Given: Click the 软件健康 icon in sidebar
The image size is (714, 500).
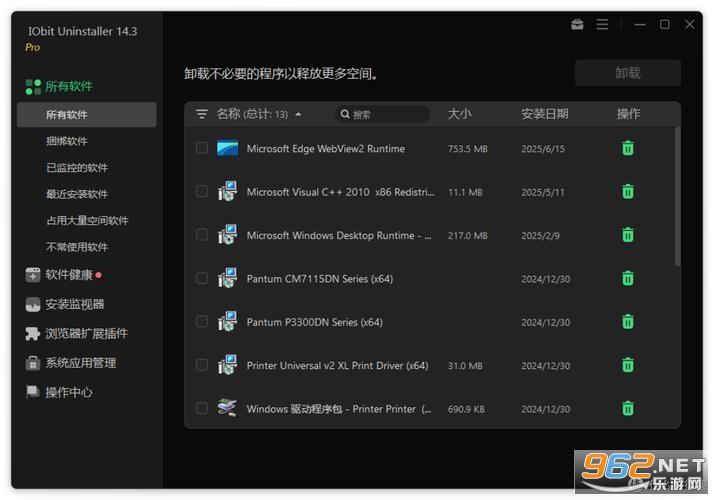Looking at the screenshot, I should pos(33,275).
